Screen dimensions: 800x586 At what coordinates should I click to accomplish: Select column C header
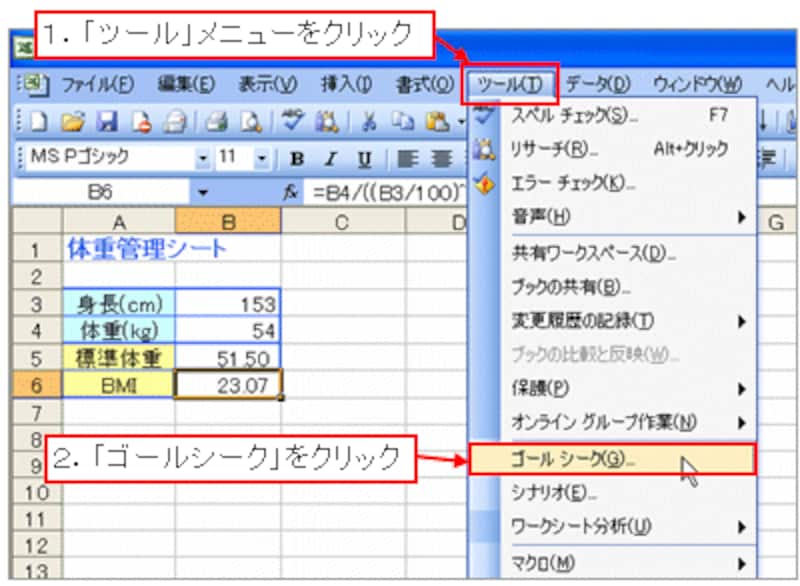pyautogui.click(x=343, y=222)
